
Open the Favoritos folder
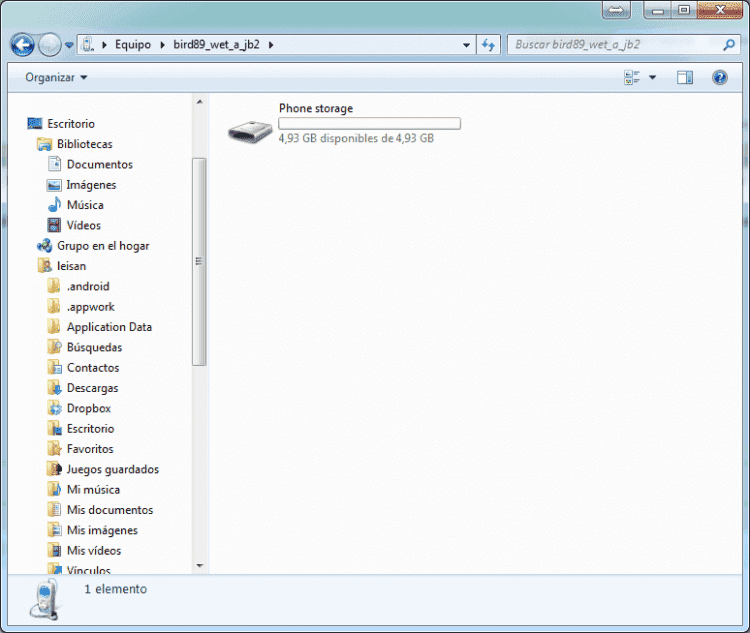90,449
